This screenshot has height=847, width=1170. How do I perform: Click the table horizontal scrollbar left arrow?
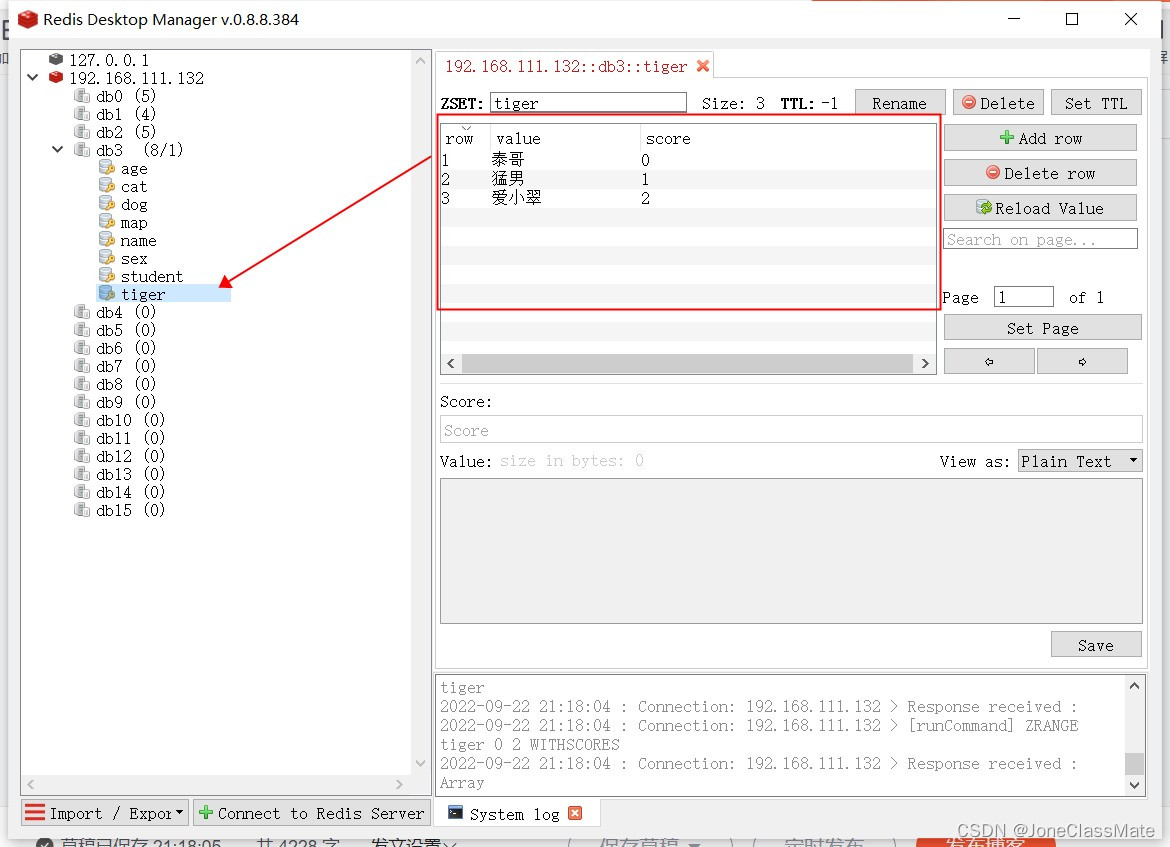[x=451, y=363]
